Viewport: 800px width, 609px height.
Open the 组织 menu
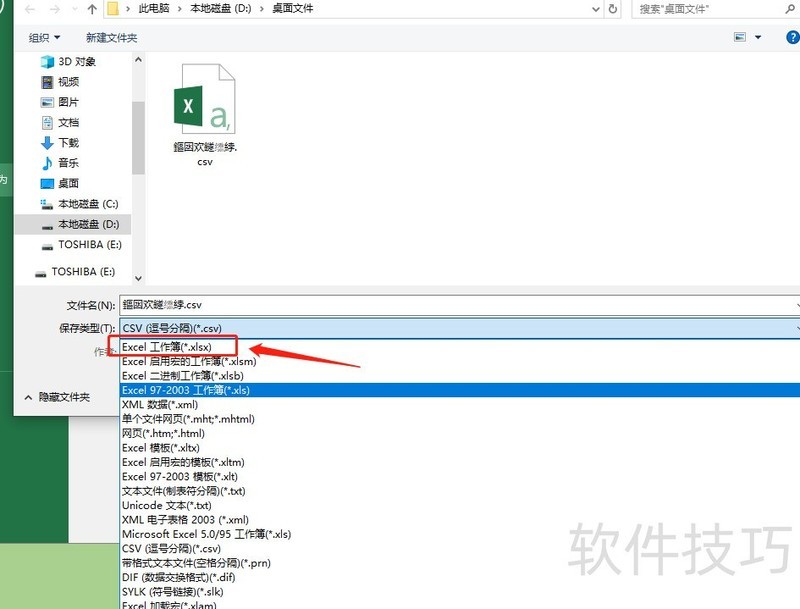(x=44, y=37)
